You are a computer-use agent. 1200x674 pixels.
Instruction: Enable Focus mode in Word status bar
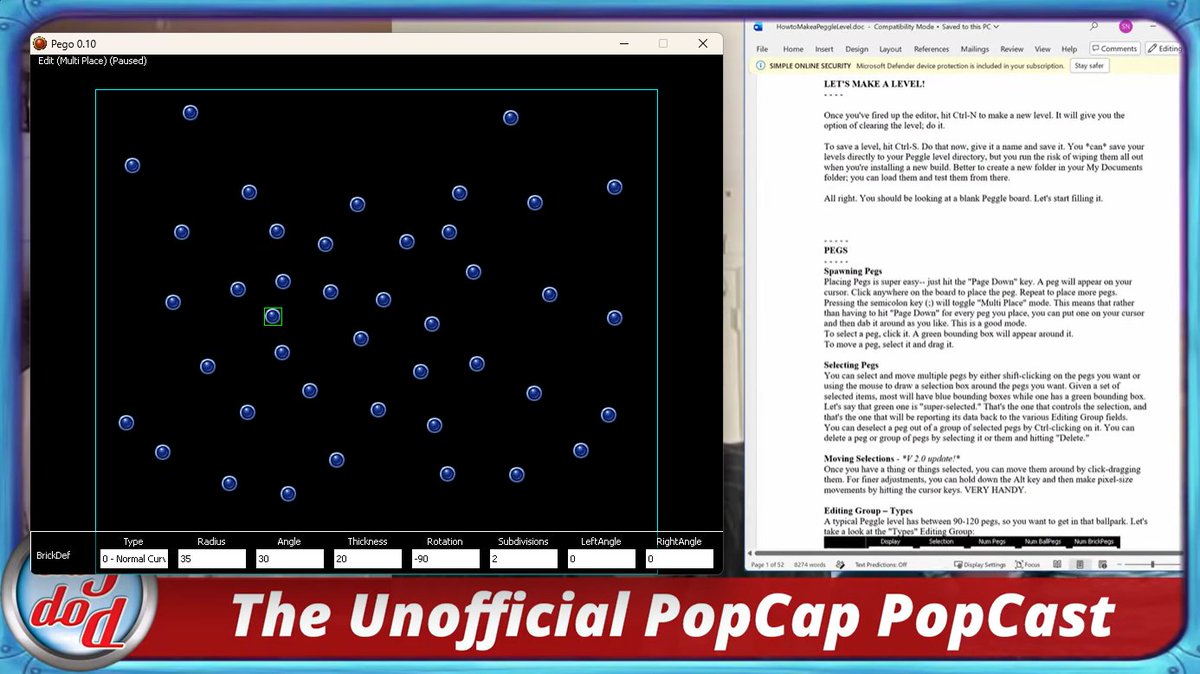1027,565
